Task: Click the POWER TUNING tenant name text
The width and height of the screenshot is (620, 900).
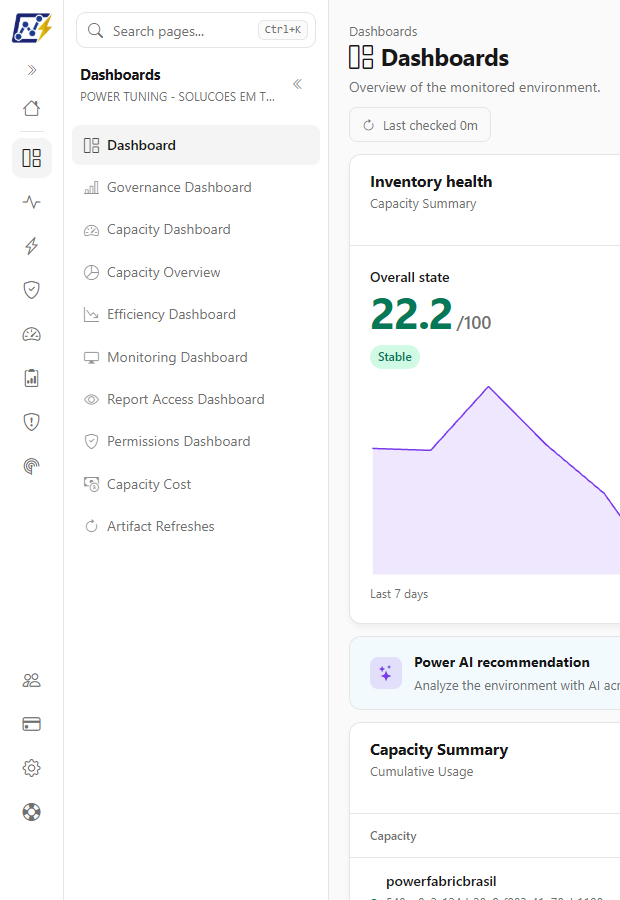Action: click(177, 97)
